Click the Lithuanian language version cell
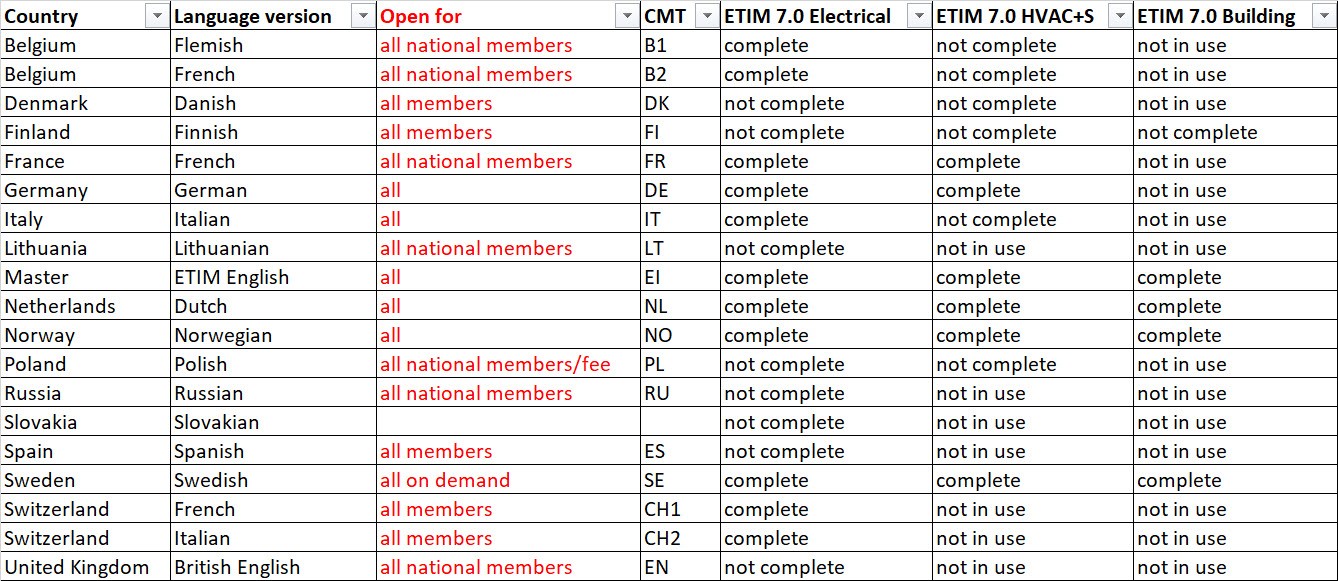Screen dimensions: 1338x581 point(273,248)
